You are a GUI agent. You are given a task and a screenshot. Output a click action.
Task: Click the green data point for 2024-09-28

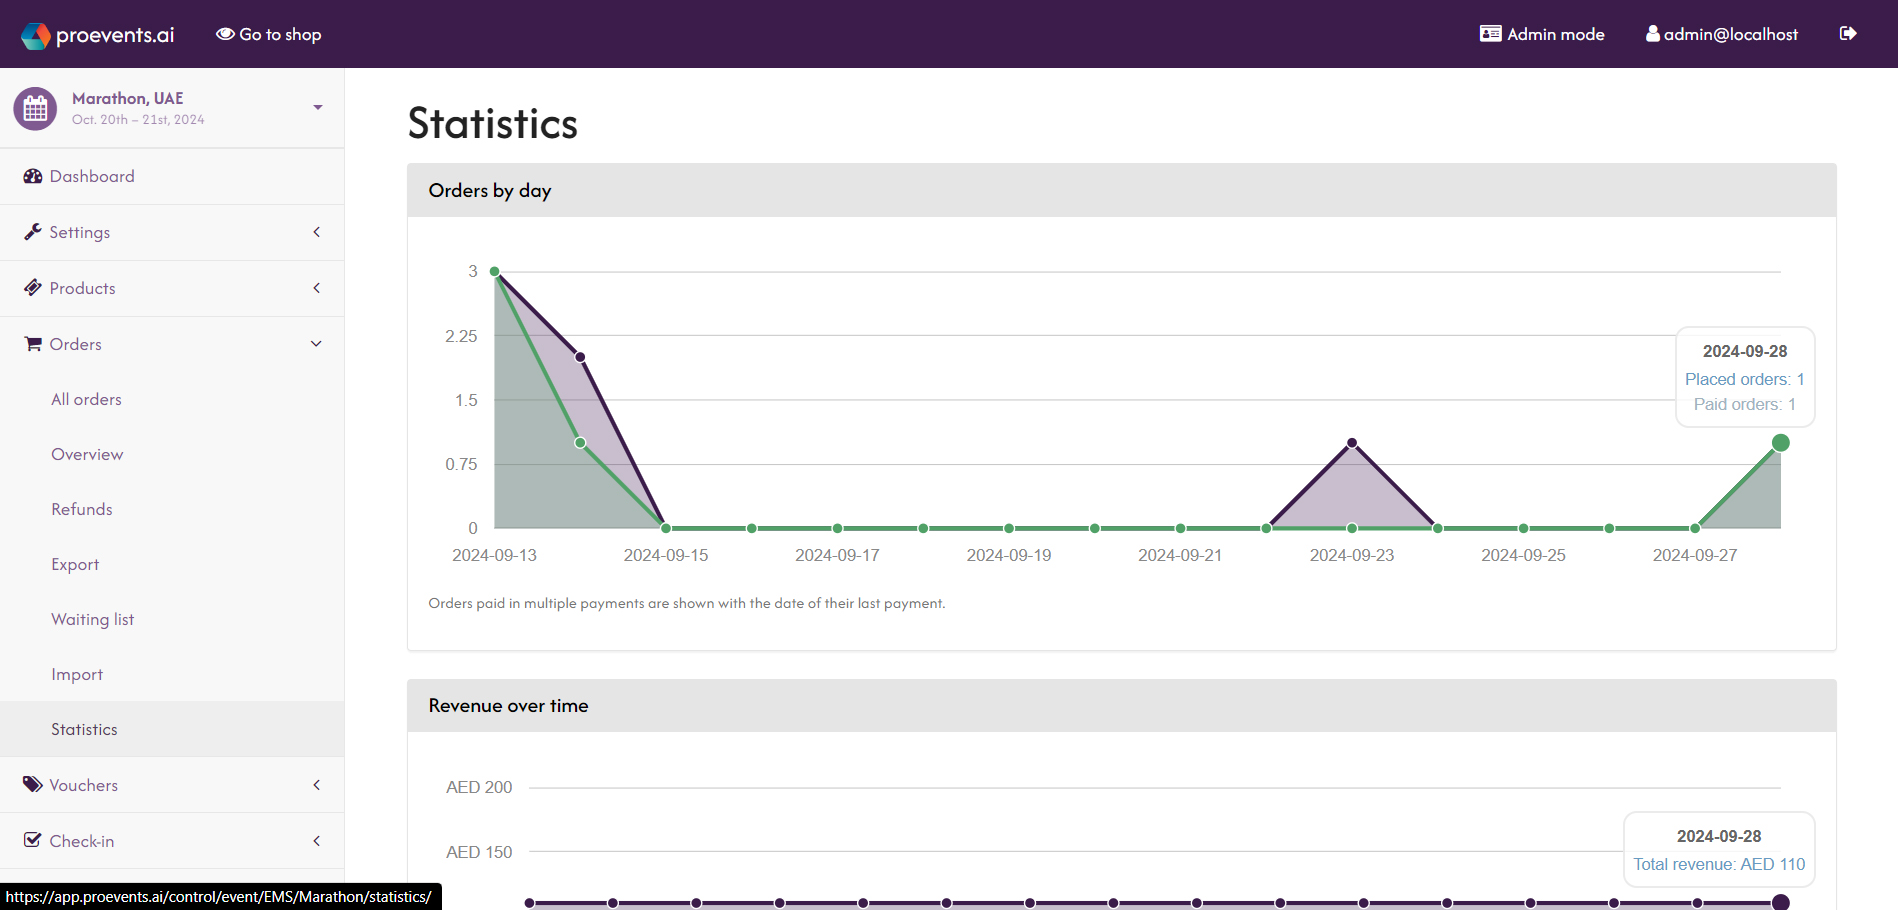click(x=1780, y=442)
